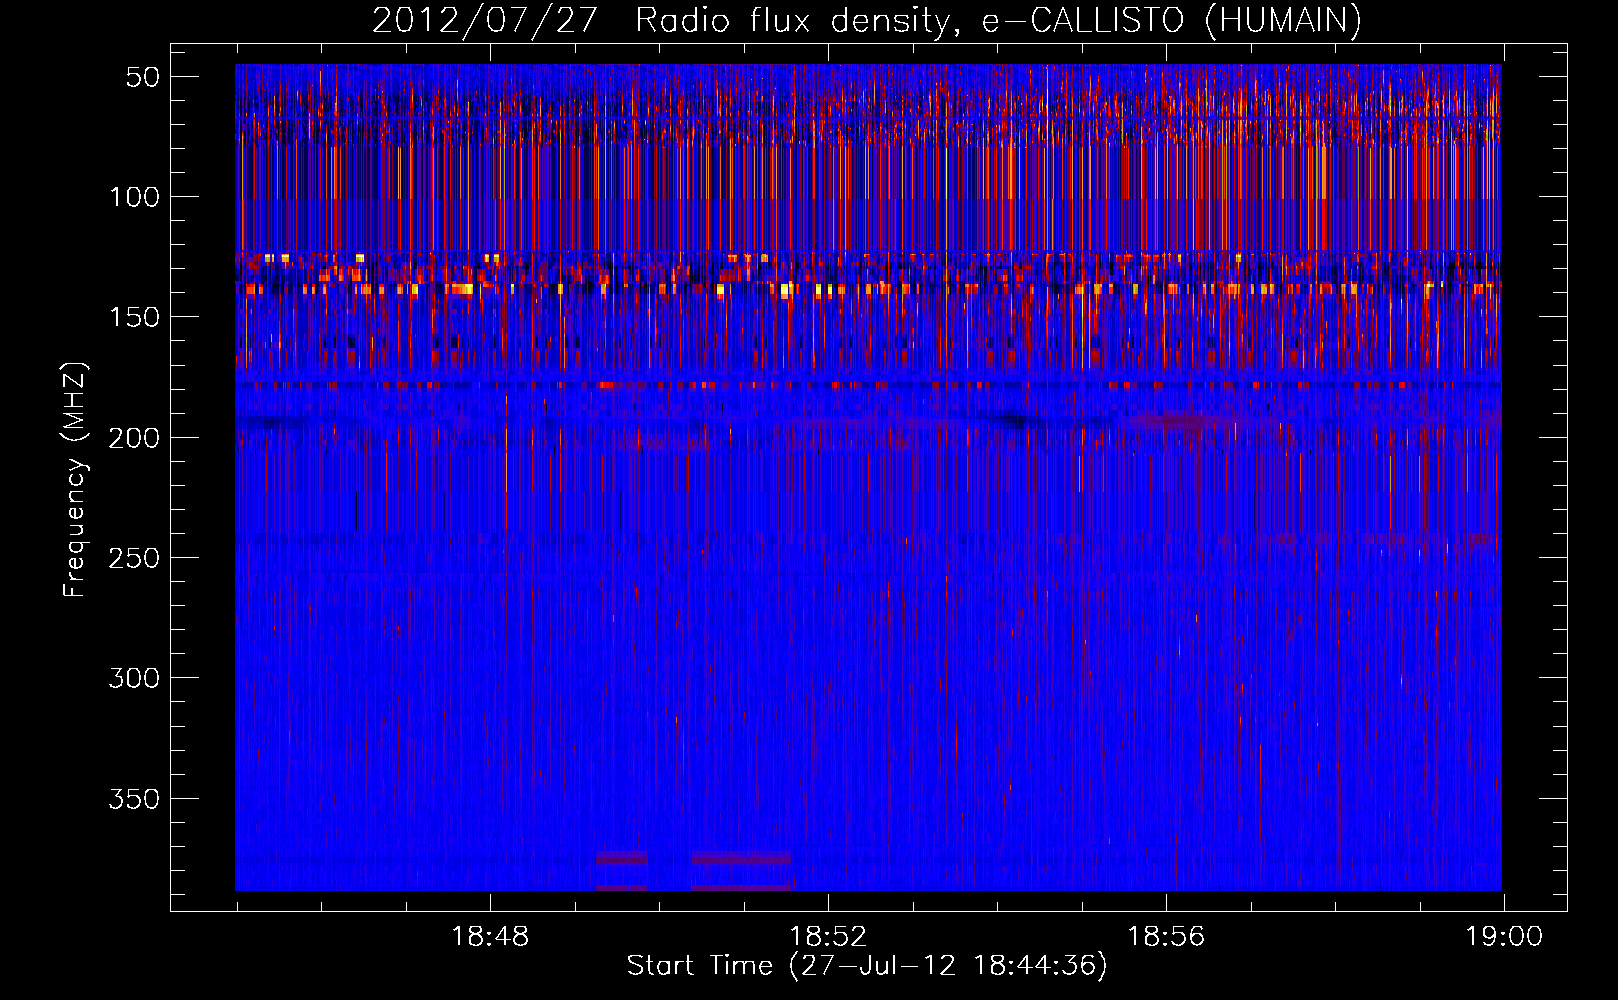Click the "200" frequency tick label
The image size is (1618, 1000).
pos(134,438)
